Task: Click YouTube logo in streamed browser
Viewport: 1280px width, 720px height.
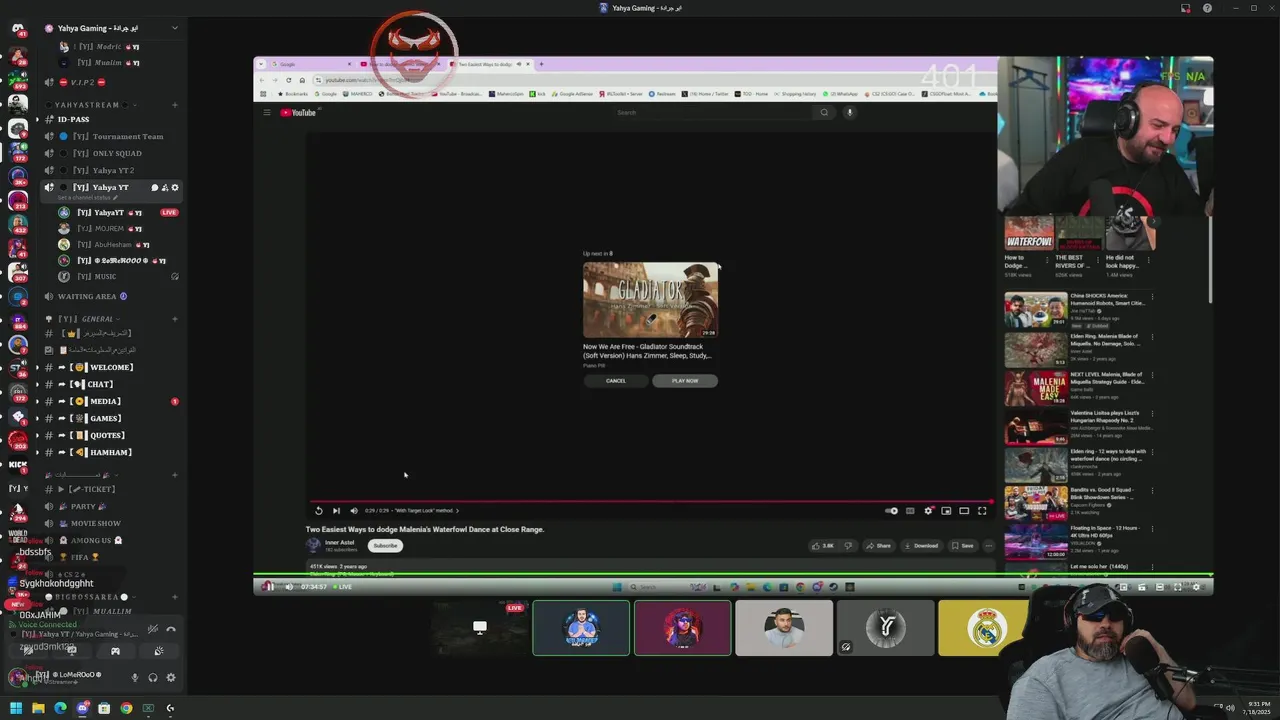Action: tap(298, 113)
